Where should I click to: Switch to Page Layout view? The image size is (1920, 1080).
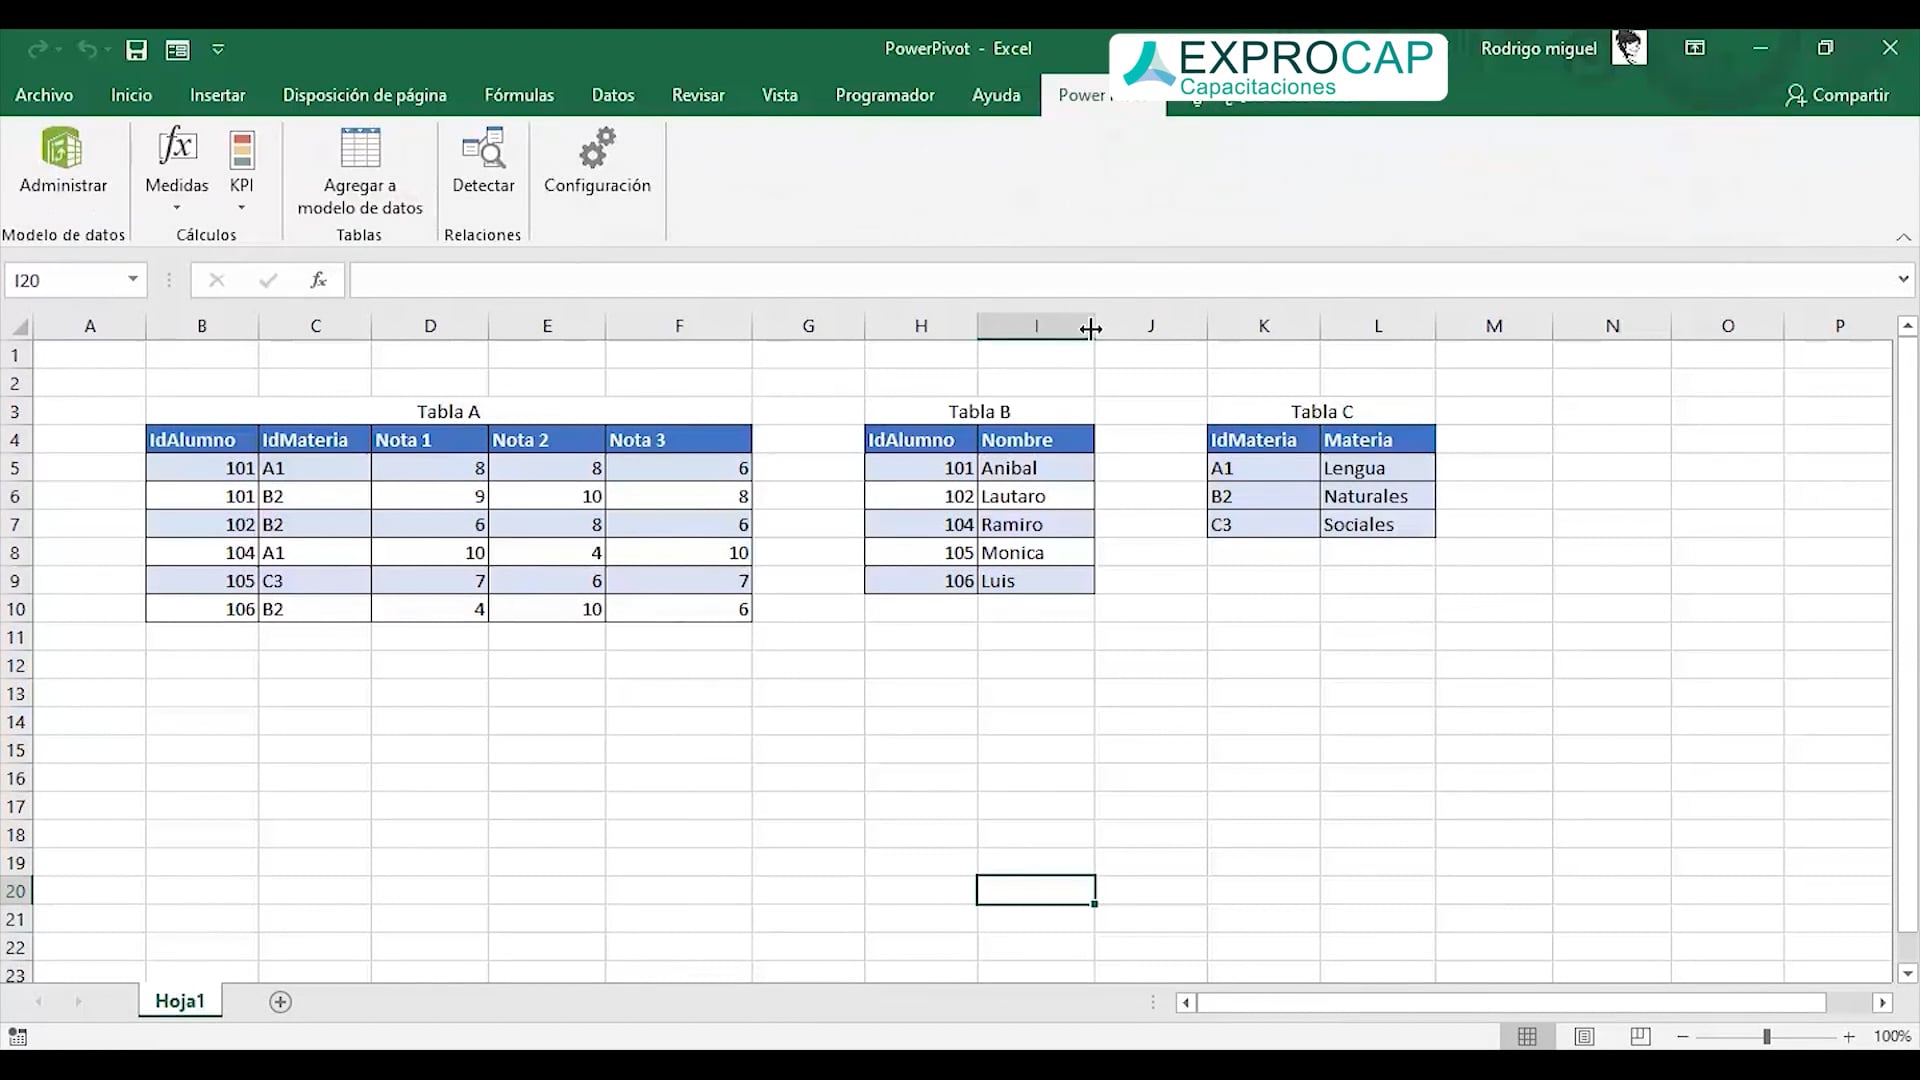(x=1584, y=1037)
